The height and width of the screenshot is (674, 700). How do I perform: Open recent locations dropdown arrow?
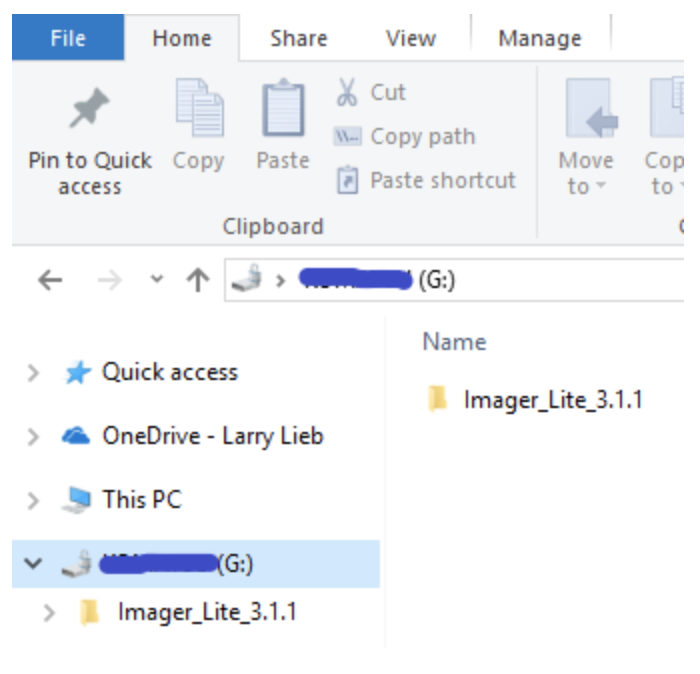[157, 281]
